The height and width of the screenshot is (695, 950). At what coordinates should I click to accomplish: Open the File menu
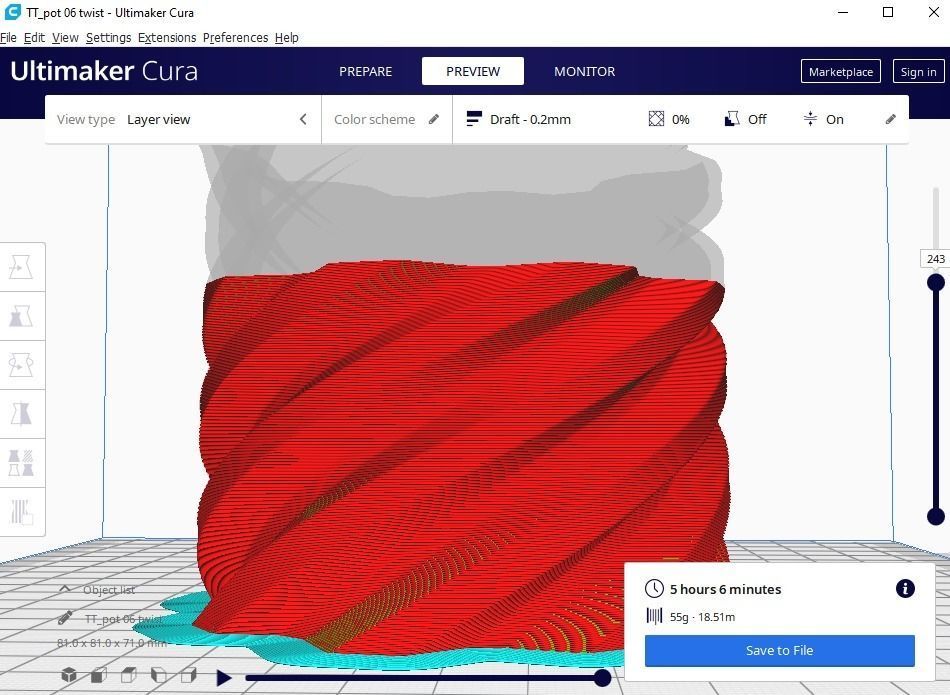coord(8,38)
